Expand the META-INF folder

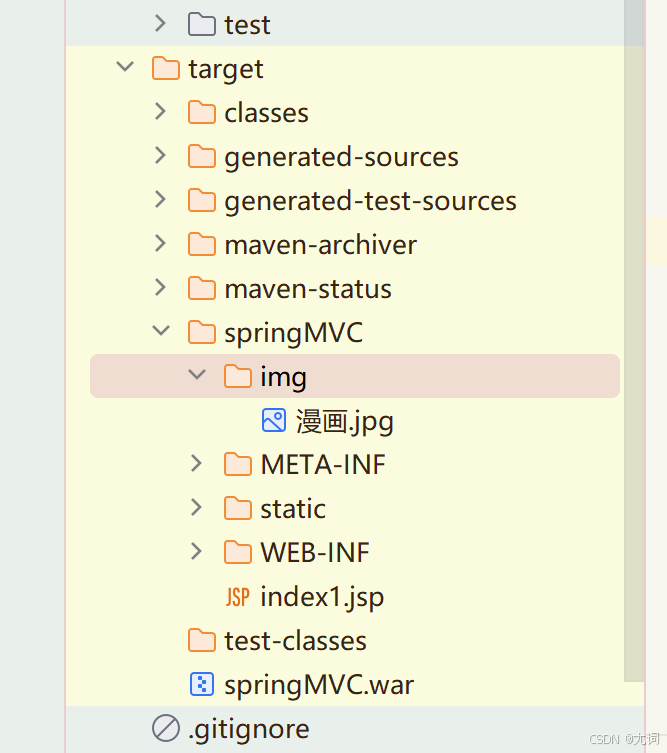tap(196, 463)
